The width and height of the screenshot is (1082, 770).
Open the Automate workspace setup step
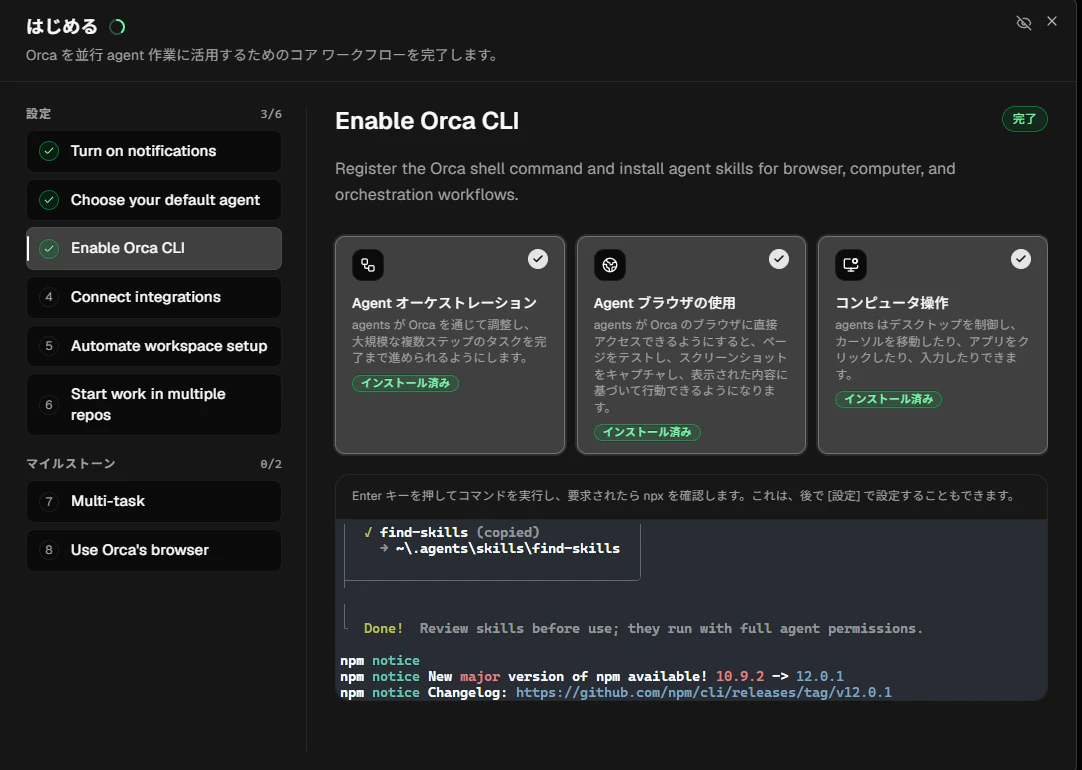point(154,346)
